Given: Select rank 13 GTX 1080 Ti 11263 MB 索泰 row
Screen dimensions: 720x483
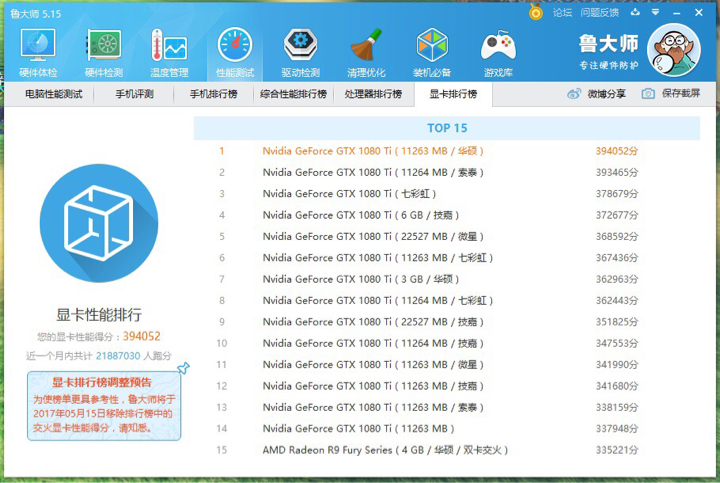Looking at the screenshot, I should pos(447,407).
